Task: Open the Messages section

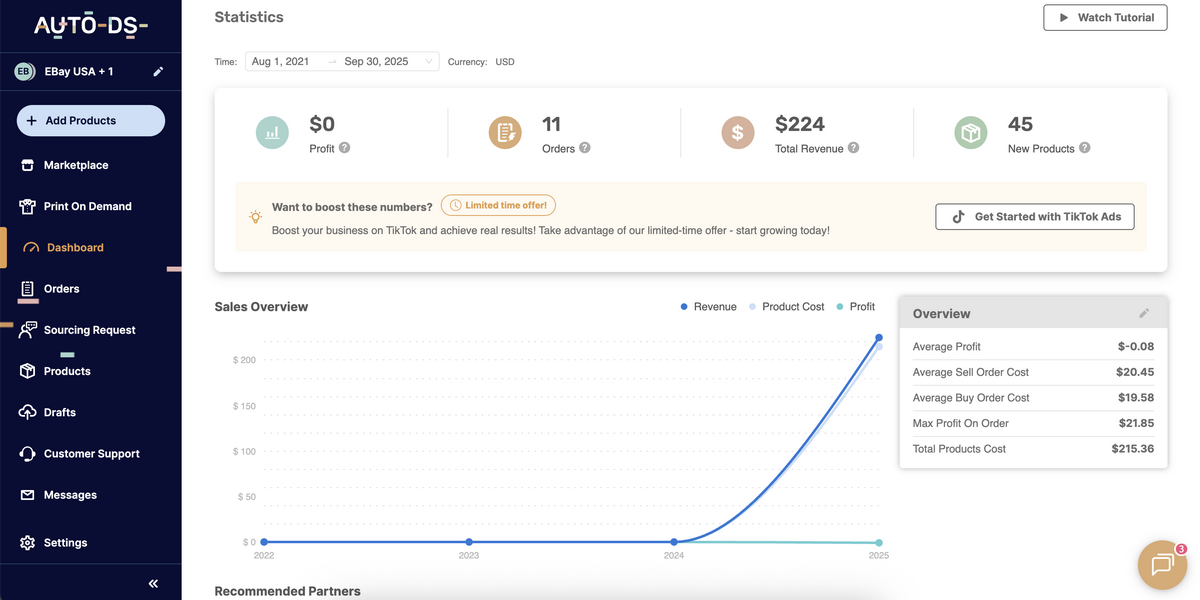Action: pos(71,494)
